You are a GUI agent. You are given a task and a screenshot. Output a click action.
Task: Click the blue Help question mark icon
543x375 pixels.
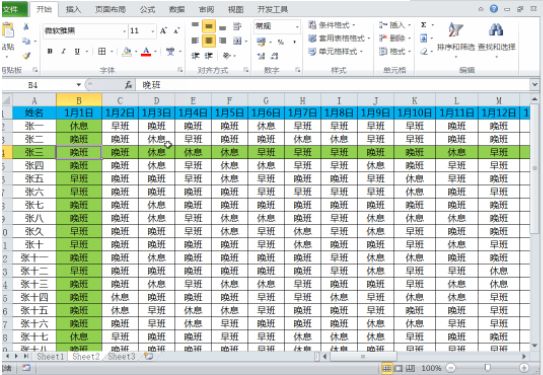tap(494, 9)
